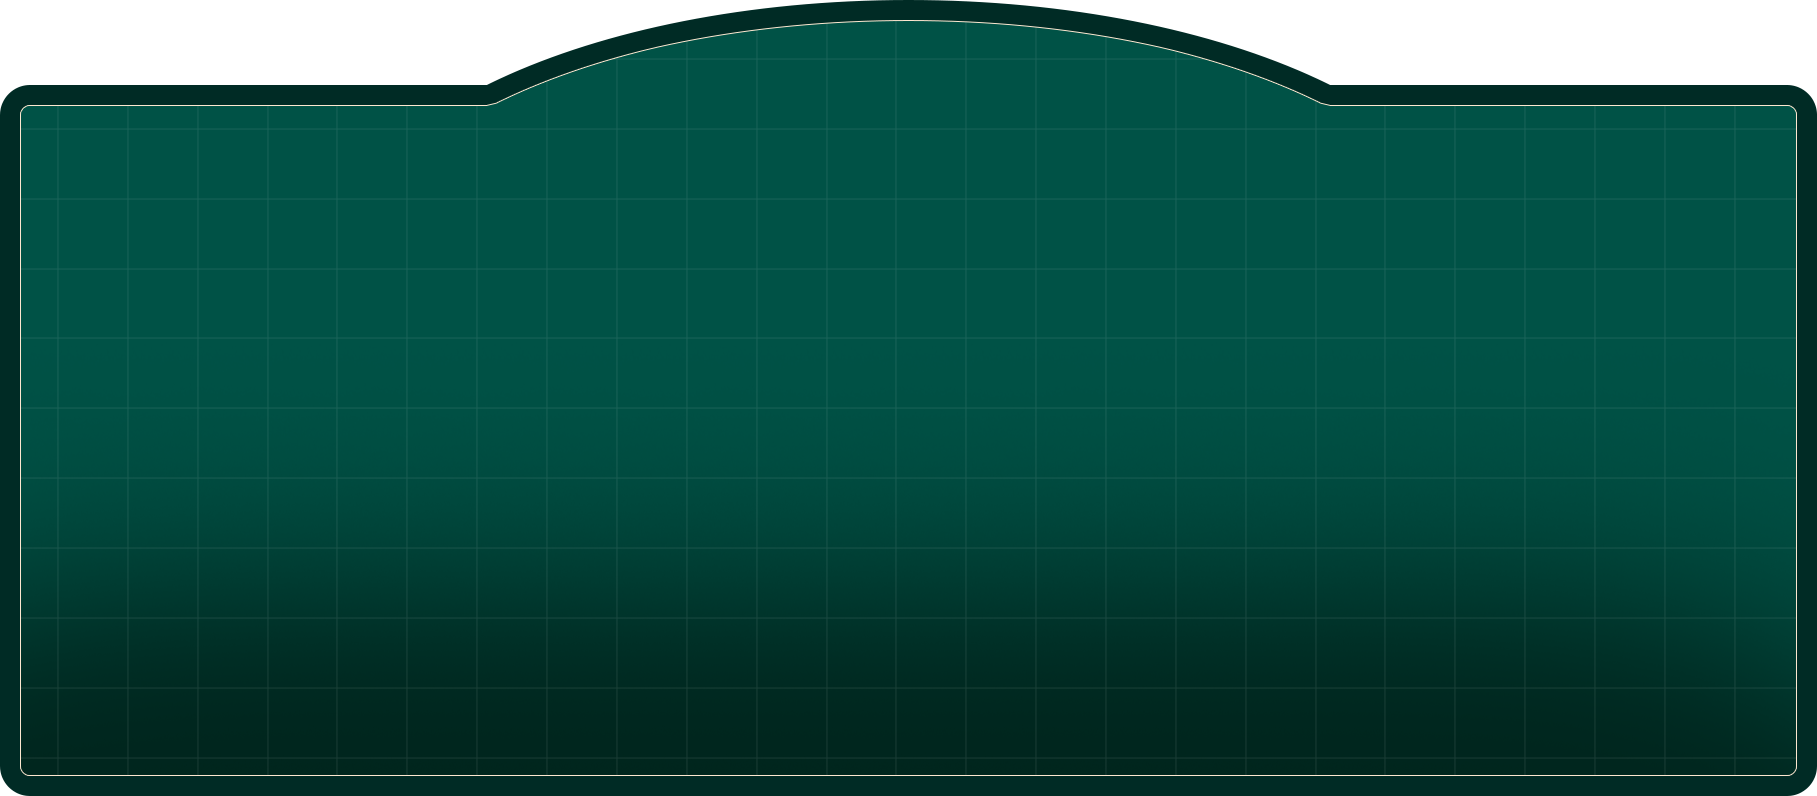
Task: Click the panel's top-right rounded corner
Action: (x=1793, y=109)
